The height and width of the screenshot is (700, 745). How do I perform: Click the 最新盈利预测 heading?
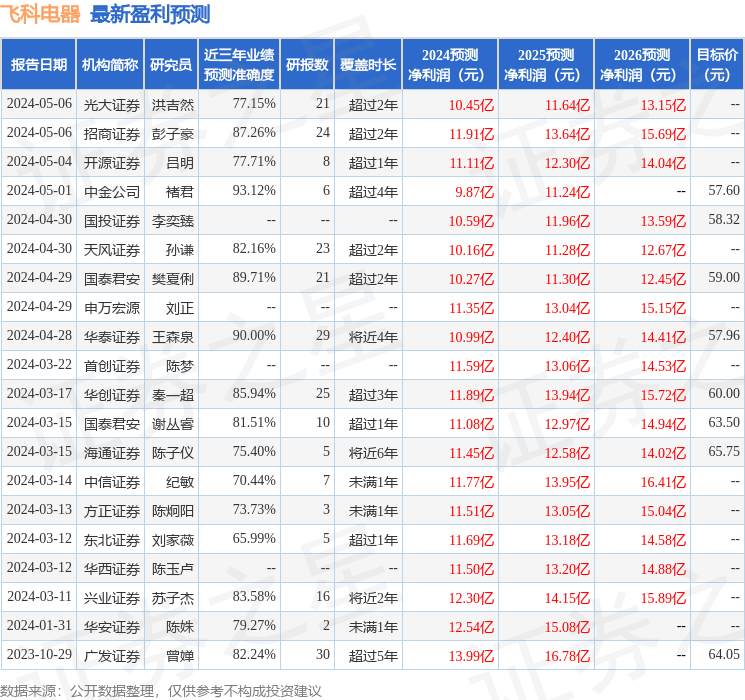click(150, 14)
